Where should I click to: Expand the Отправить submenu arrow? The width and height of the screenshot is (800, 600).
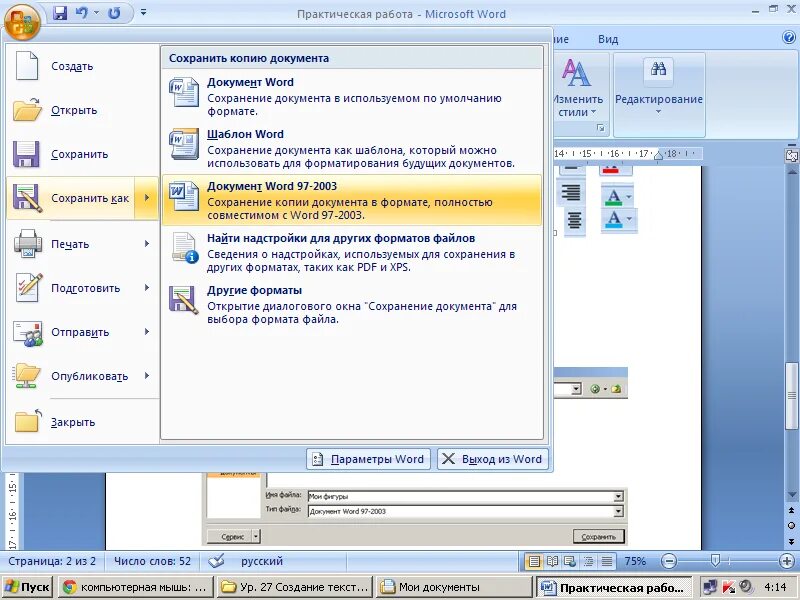(x=147, y=332)
